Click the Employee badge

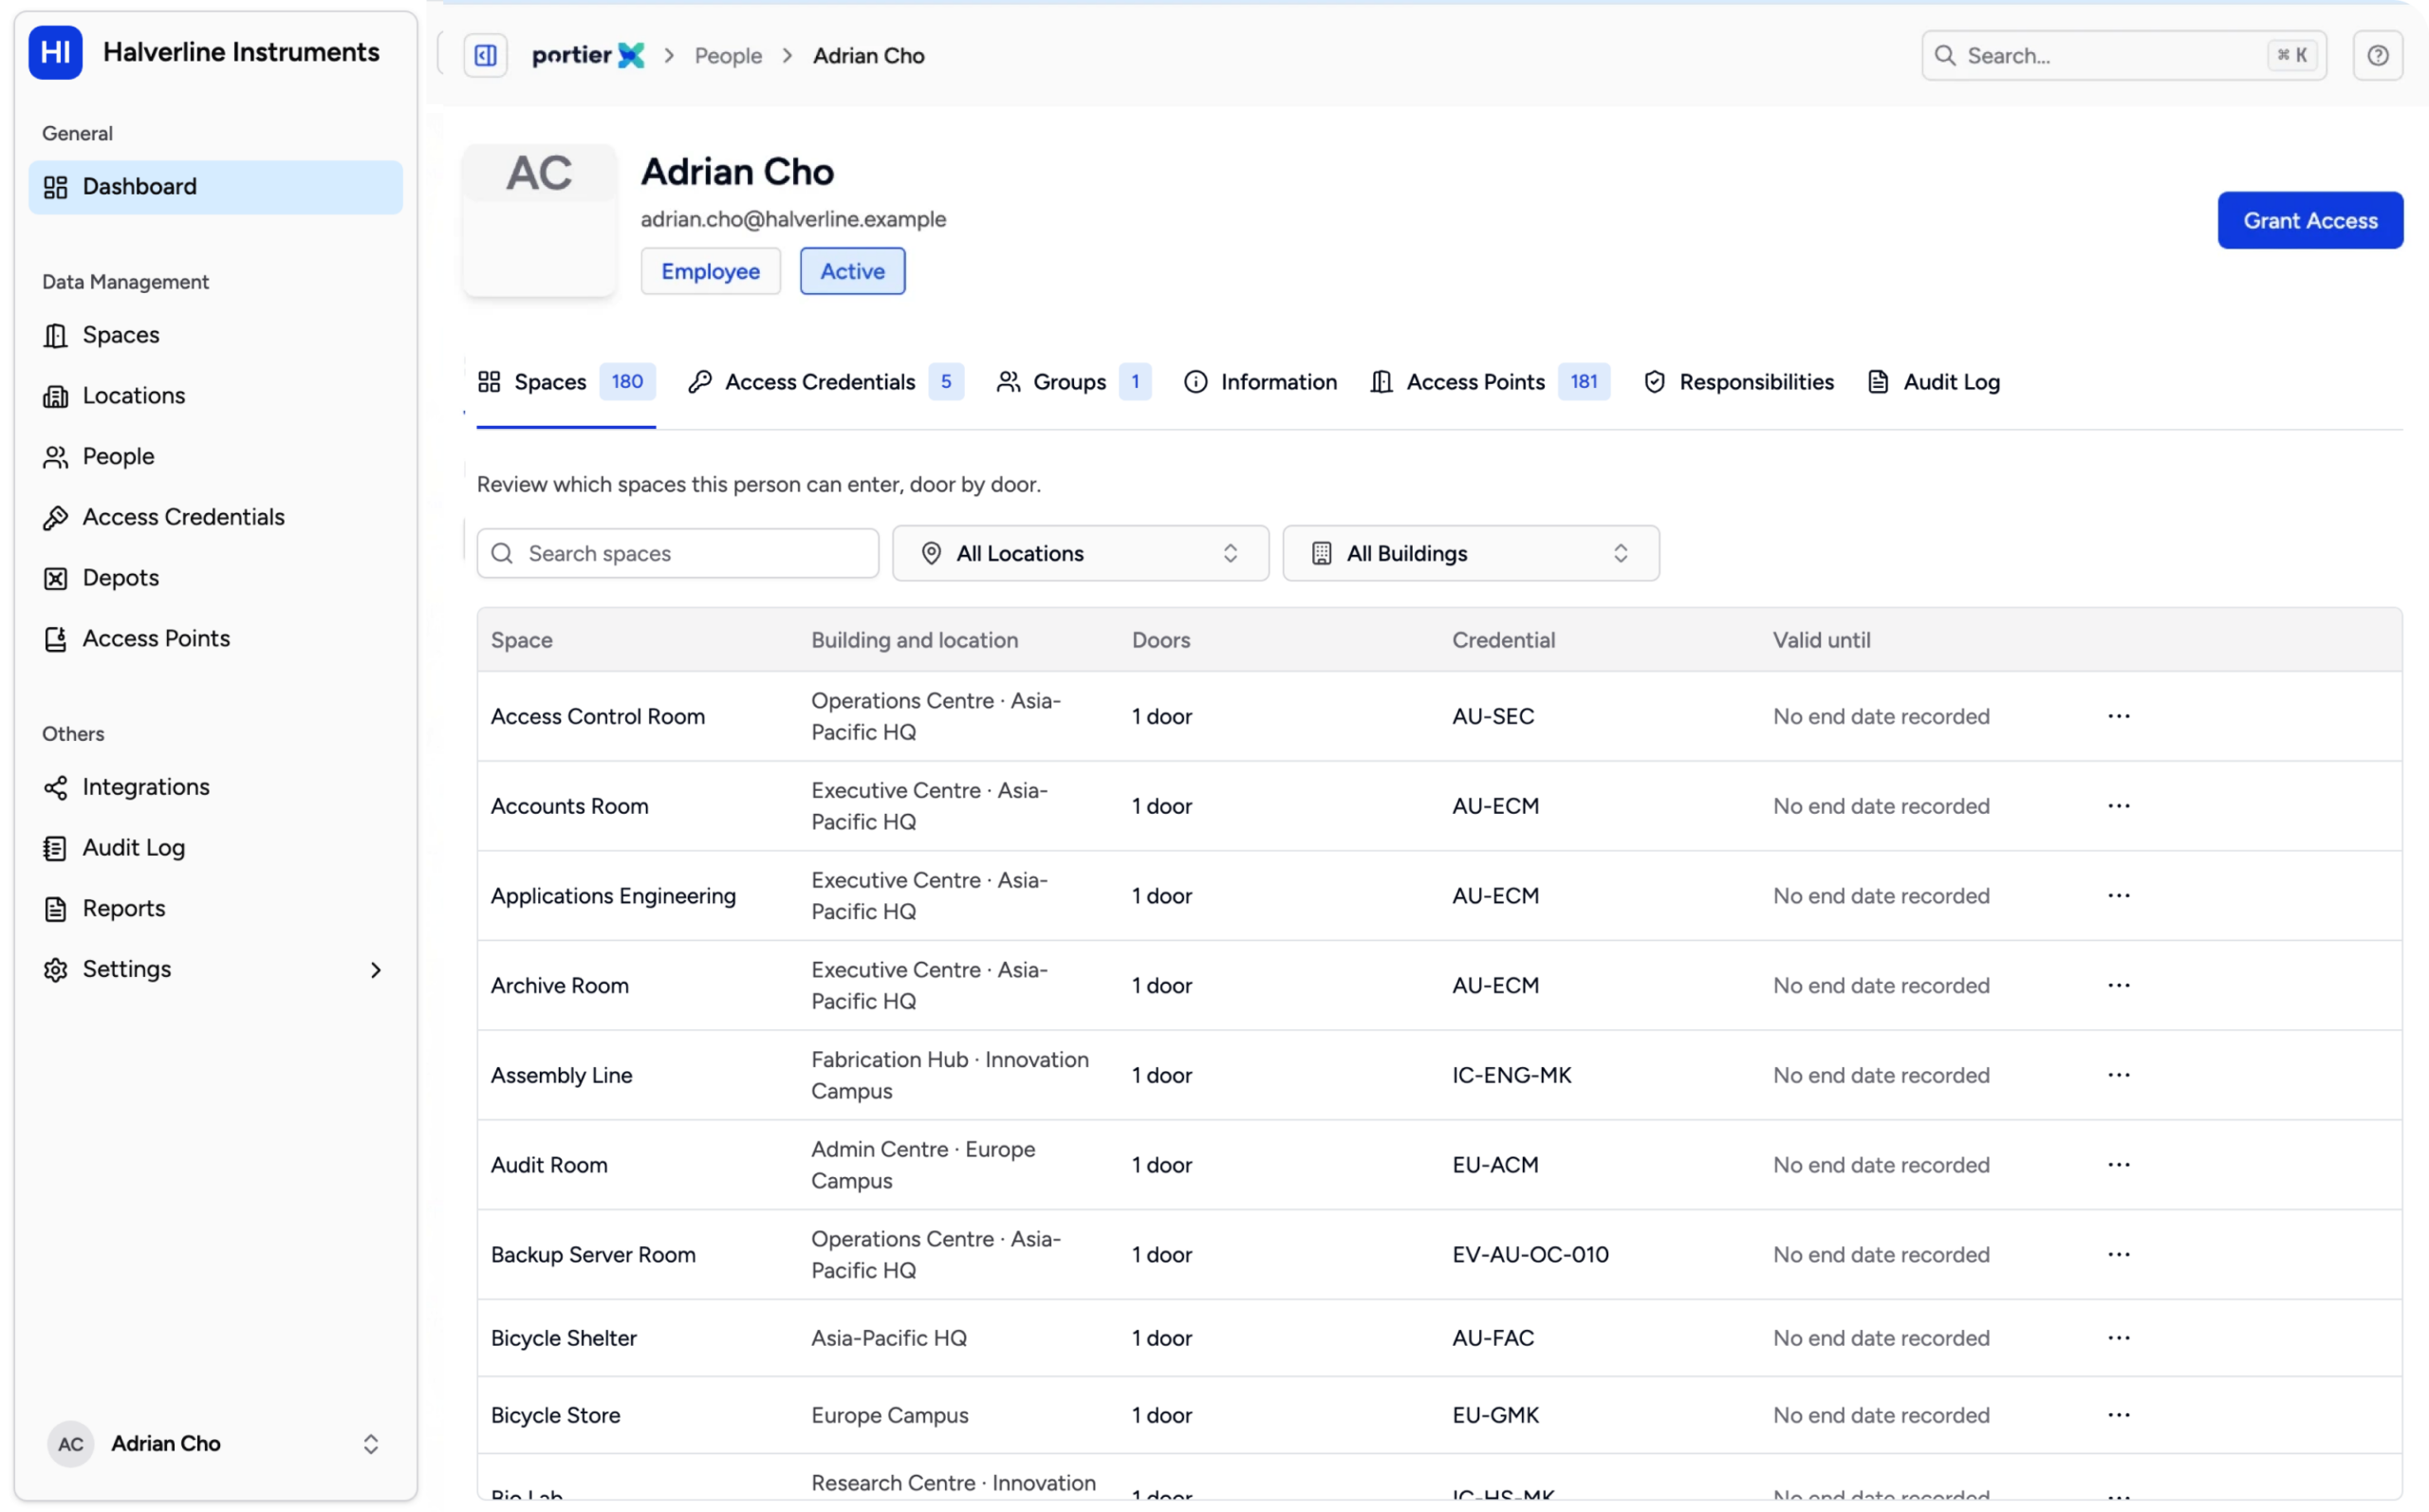(x=710, y=271)
